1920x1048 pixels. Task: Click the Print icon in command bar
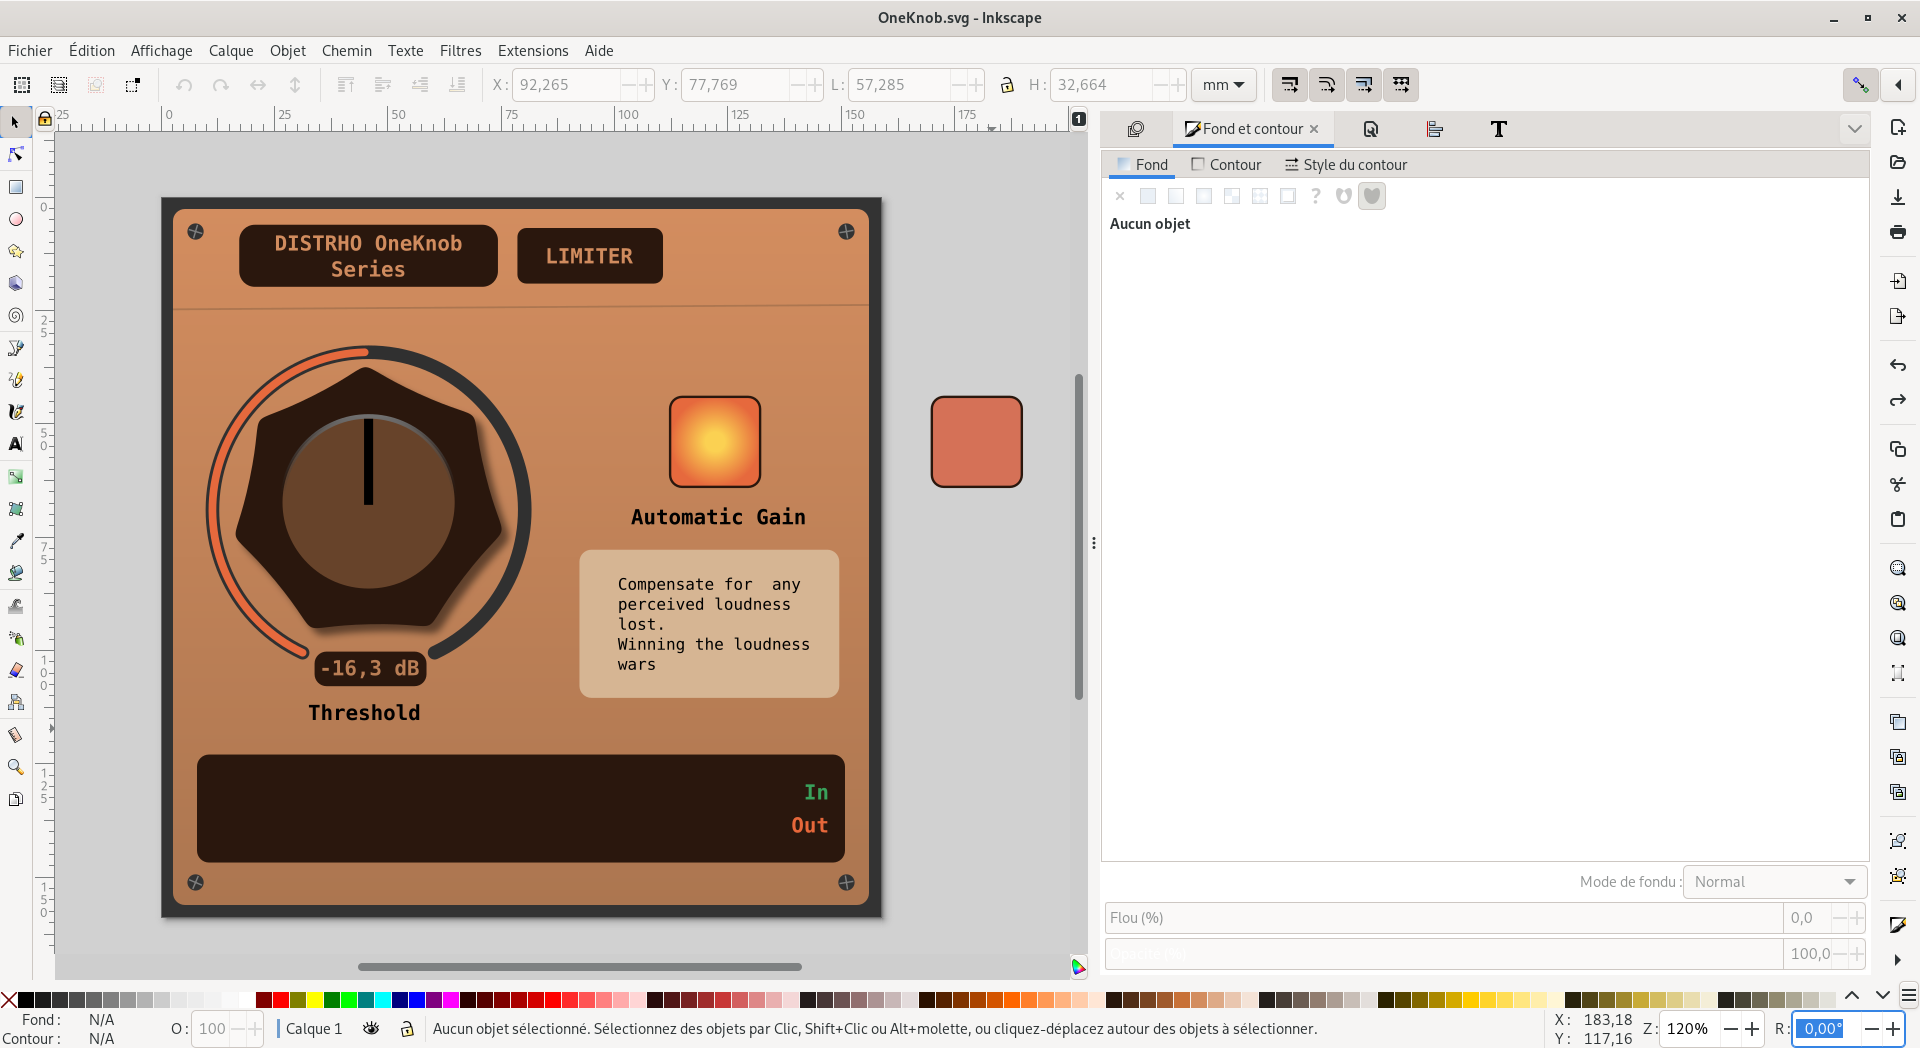(x=1898, y=232)
